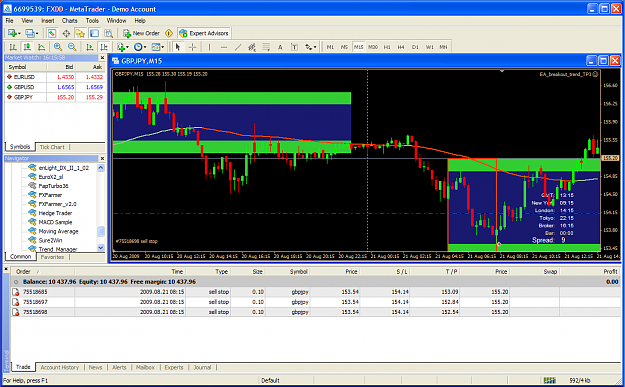
Task: Toggle chart auto scroll icon
Action: point(90,47)
